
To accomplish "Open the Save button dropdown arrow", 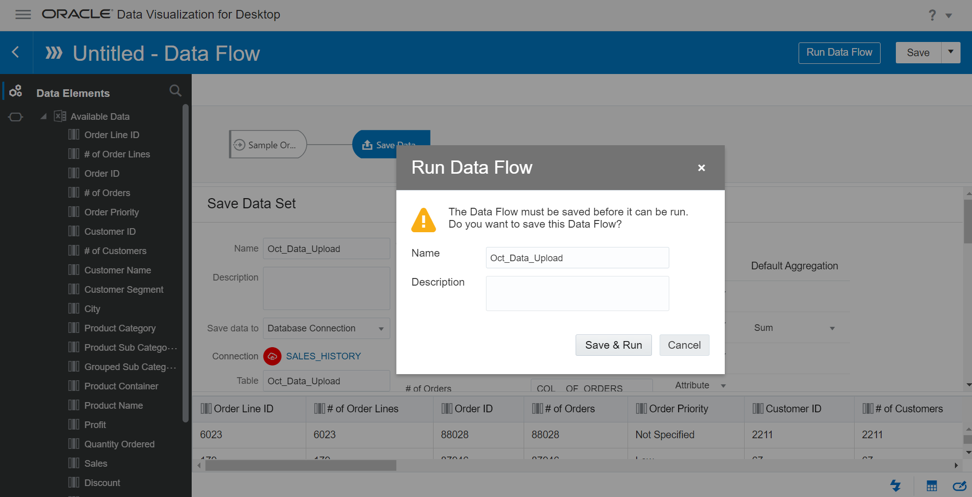I will tap(950, 53).
